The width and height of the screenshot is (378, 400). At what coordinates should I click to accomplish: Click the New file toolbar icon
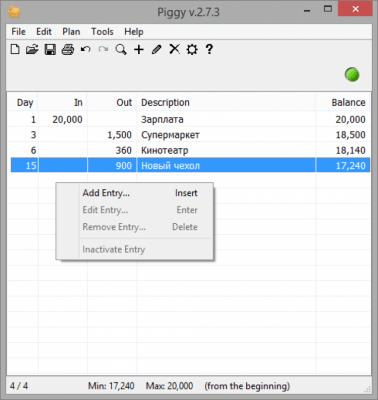pyautogui.click(x=15, y=50)
